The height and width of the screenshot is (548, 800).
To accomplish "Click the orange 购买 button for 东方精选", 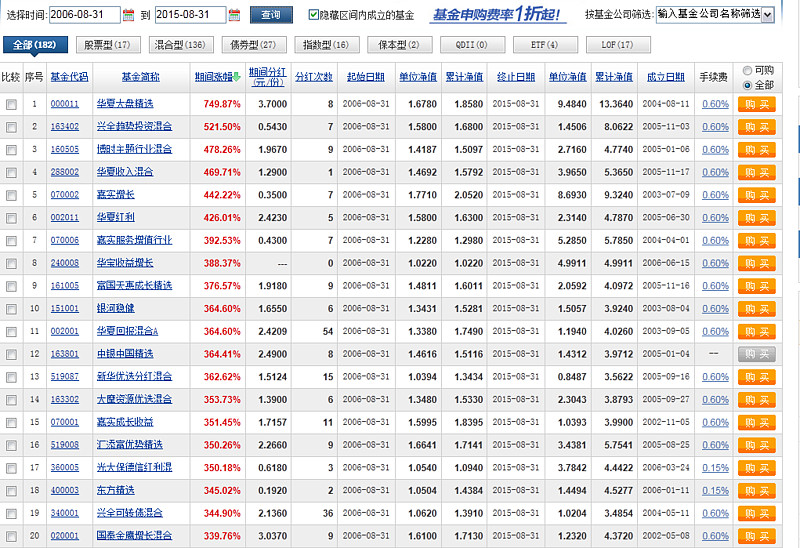I will [757, 490].
